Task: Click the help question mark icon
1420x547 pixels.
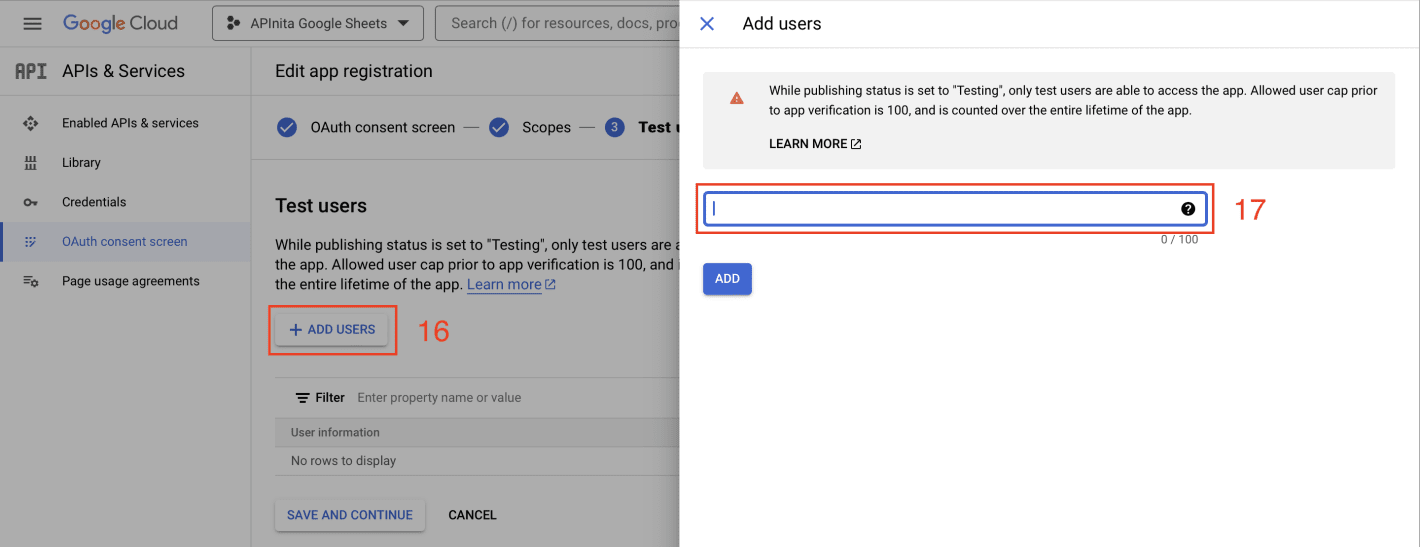Action: pyautogui.click(x=1188, y=209)
